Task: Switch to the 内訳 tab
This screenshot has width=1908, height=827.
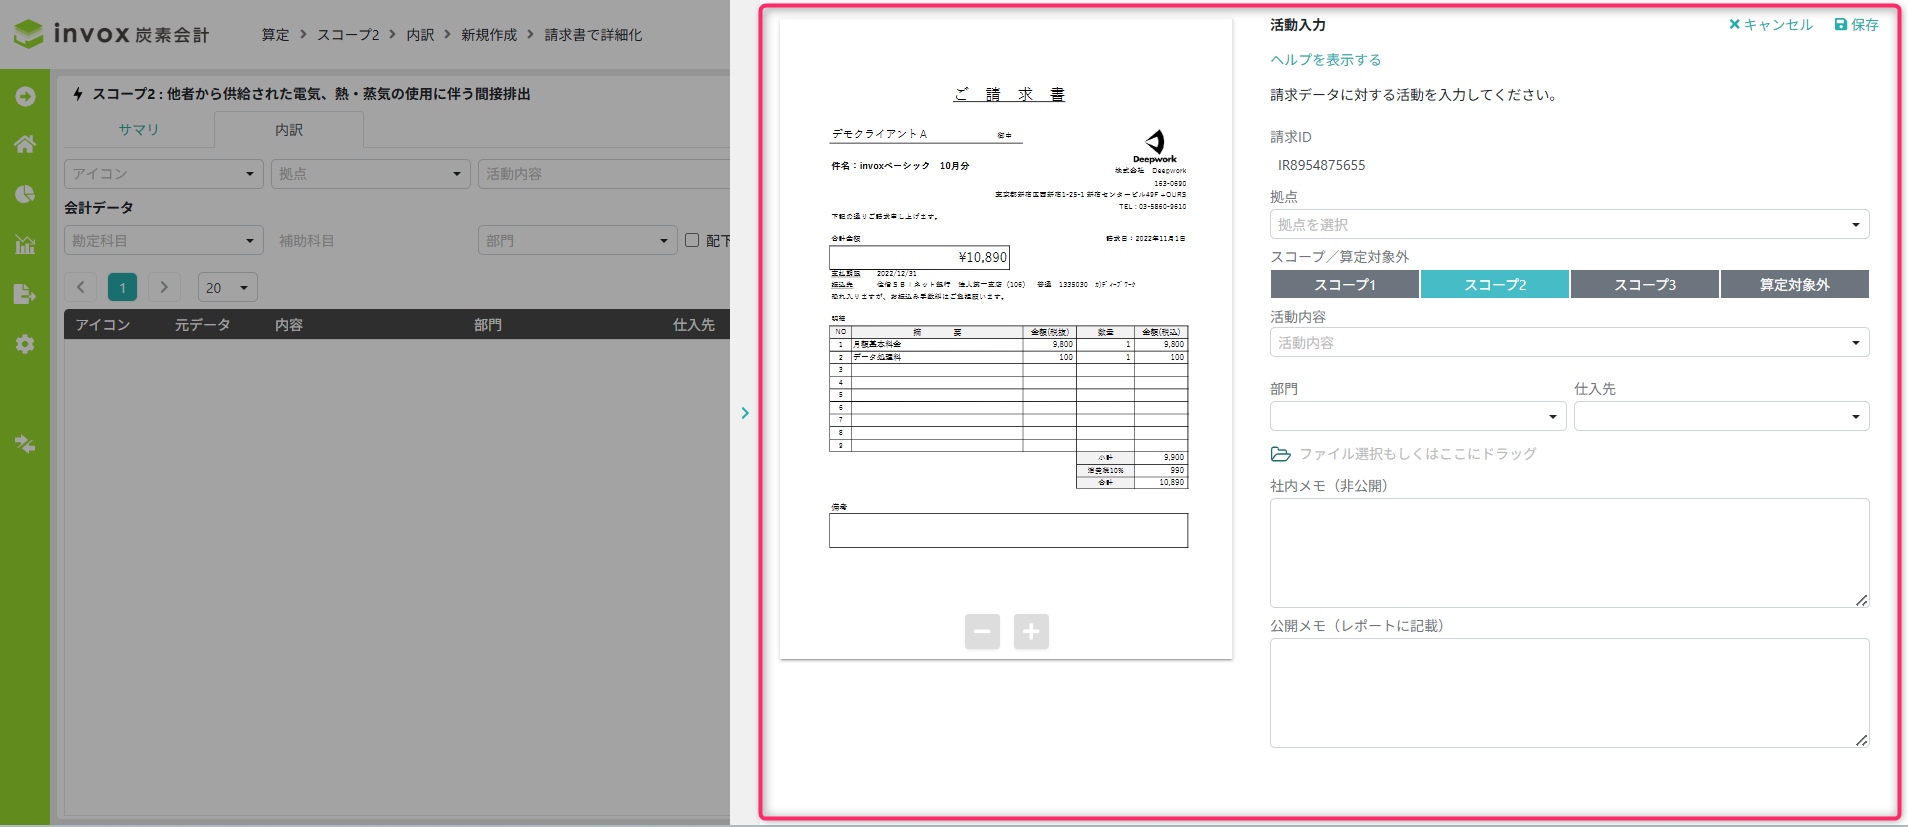Action: [x=289, y=130]
